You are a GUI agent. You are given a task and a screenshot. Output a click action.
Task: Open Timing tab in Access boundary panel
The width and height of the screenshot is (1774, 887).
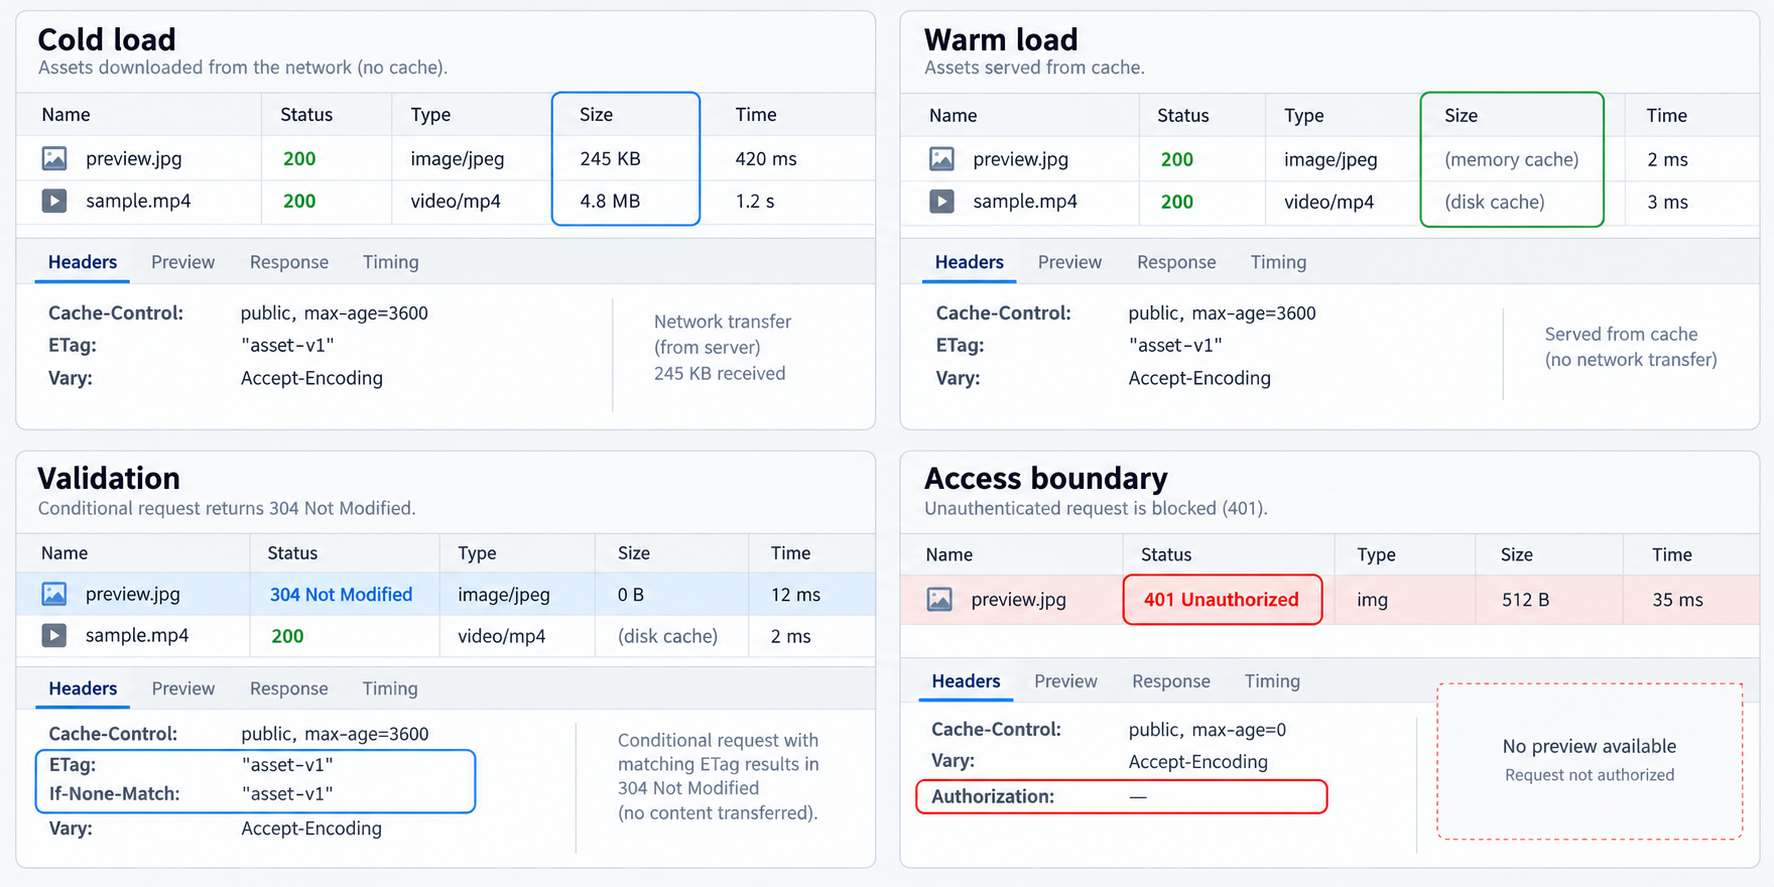tap(1272, 681)
